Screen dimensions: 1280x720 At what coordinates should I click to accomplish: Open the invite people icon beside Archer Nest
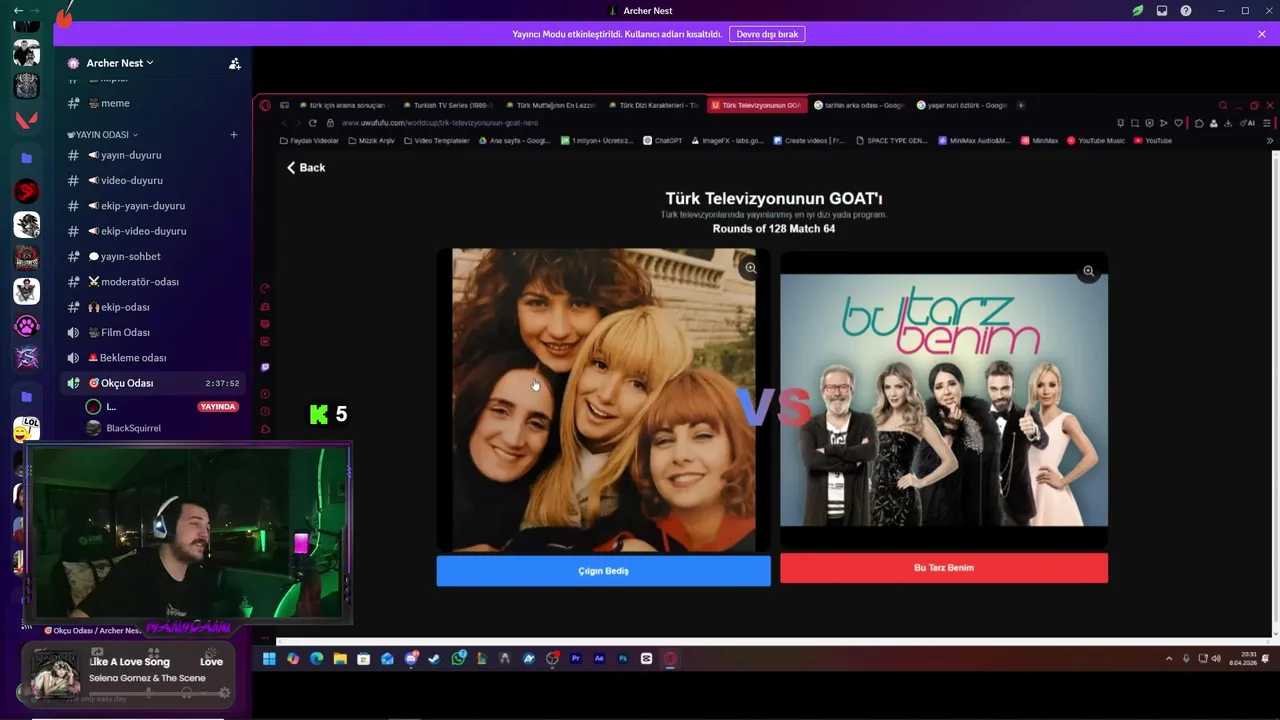(234, 63)
